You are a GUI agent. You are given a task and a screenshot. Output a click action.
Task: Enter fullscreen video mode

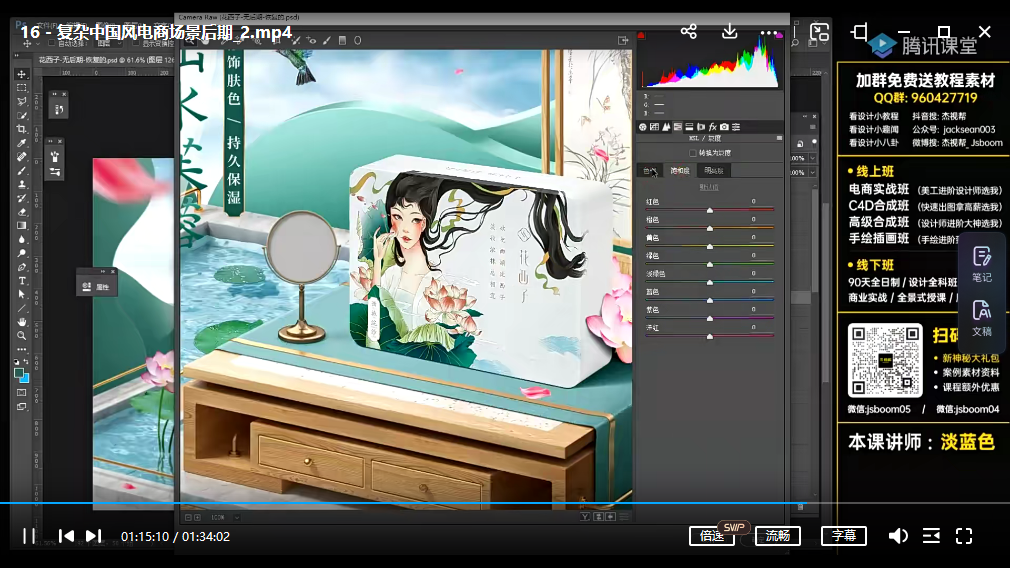click(964, 536)
